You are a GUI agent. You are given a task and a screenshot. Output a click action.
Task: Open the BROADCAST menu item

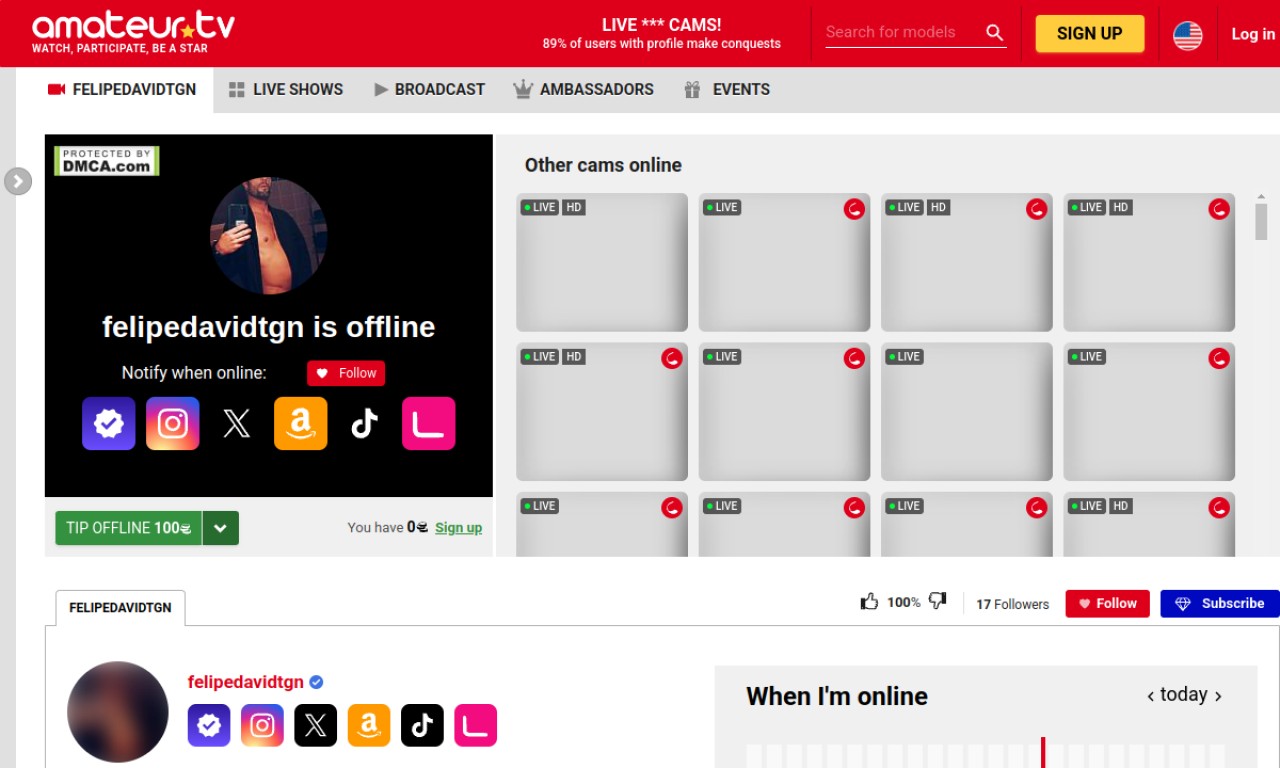click(429, 89)
